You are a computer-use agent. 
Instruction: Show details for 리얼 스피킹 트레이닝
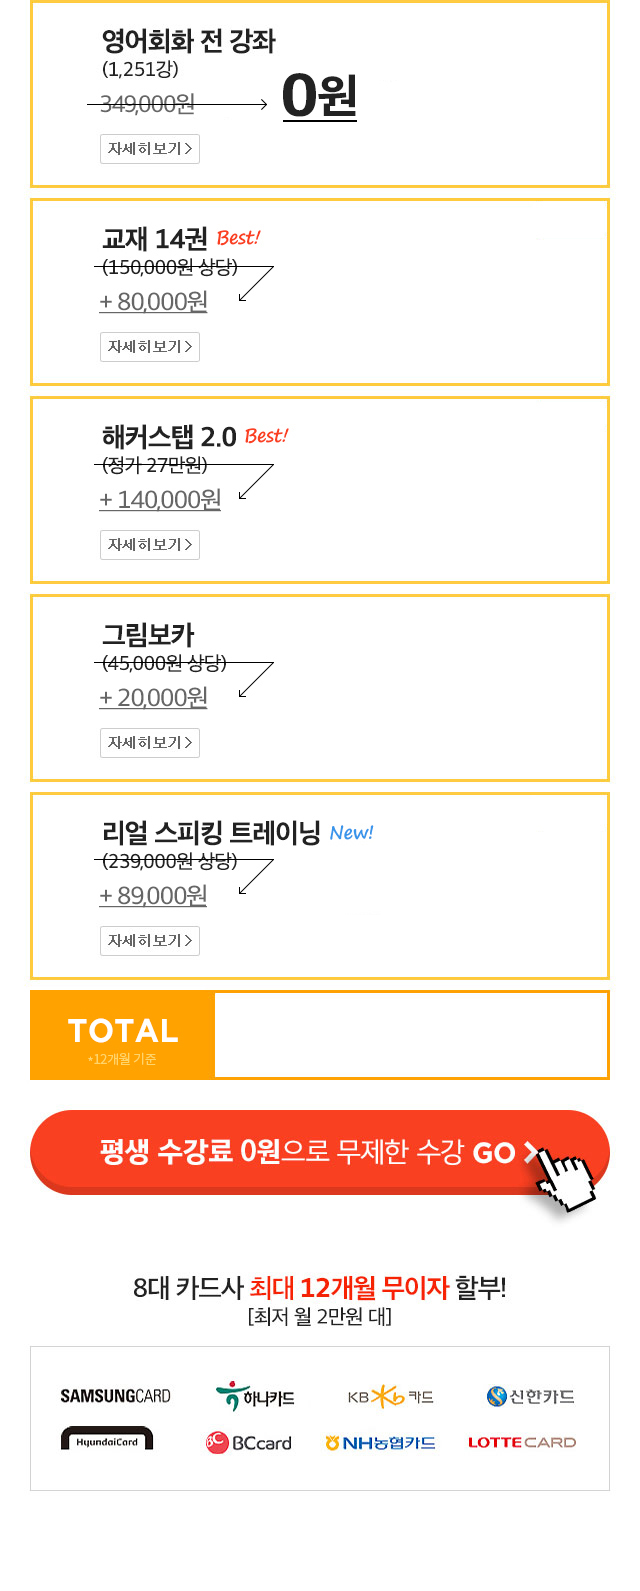[x=150, y=941]
